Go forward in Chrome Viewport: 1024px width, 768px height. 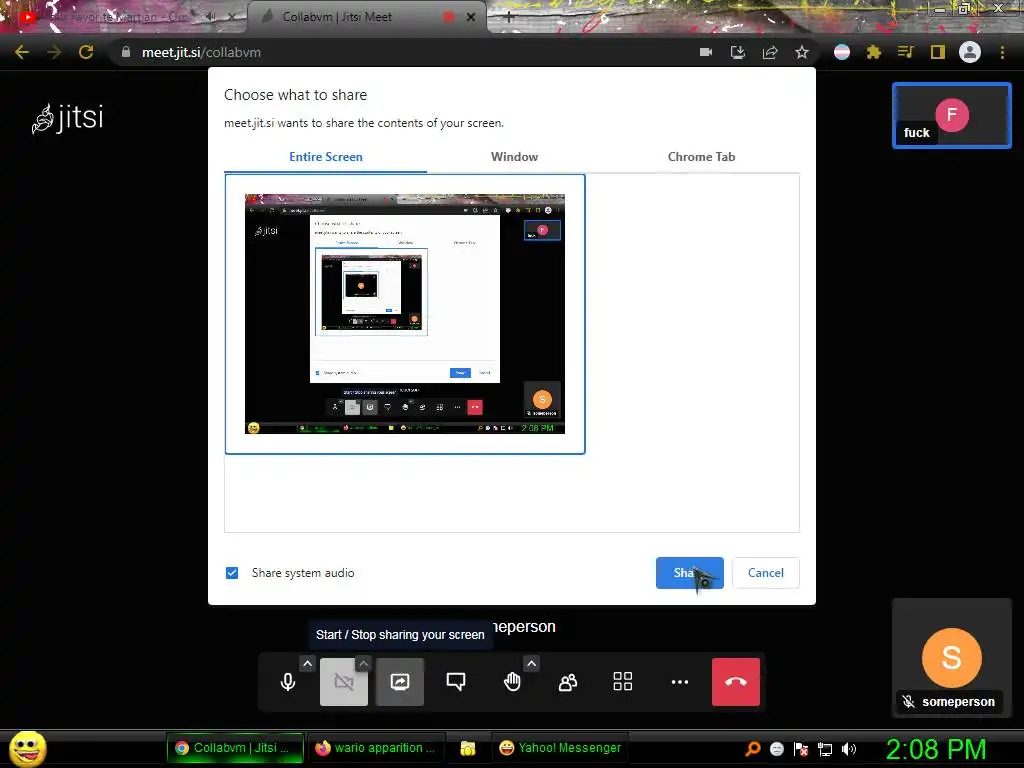point(54,52)
